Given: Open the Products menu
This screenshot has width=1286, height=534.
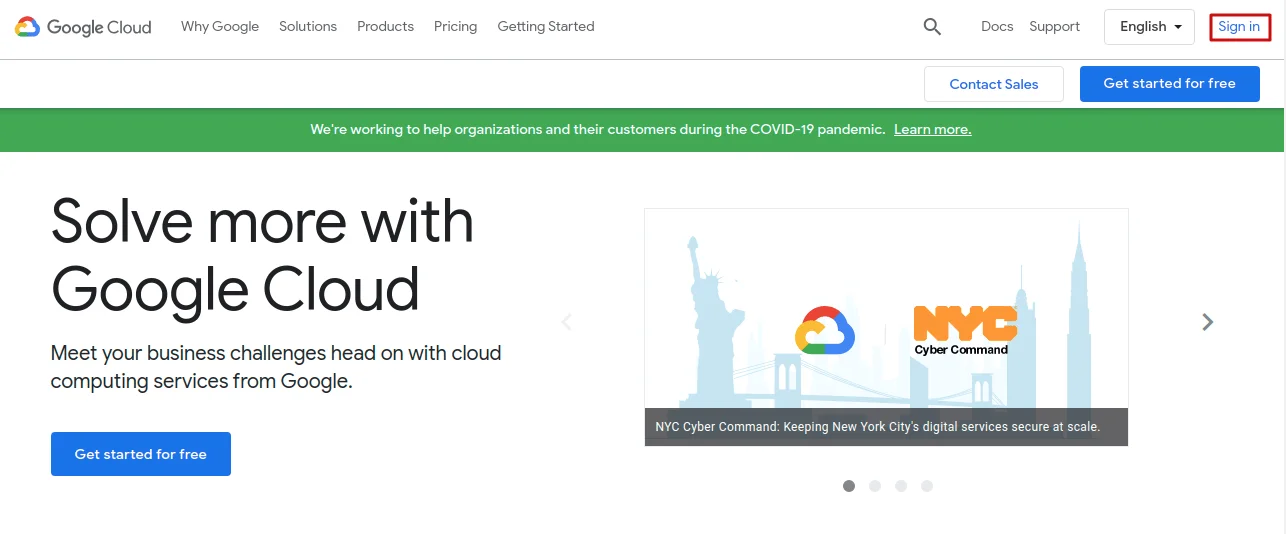Looking at the screenshot, I should [385, 27].
